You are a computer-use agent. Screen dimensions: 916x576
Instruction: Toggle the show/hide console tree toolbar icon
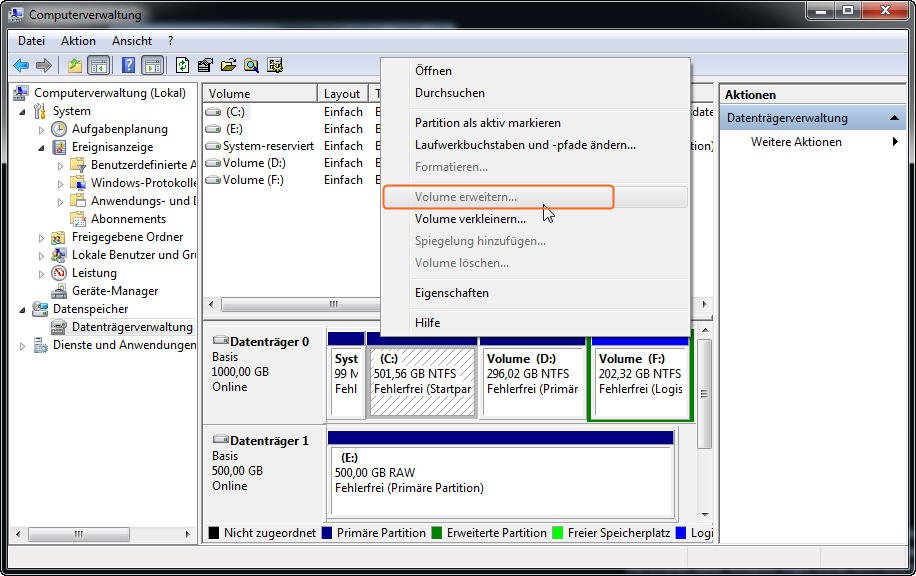pos(99,65)
